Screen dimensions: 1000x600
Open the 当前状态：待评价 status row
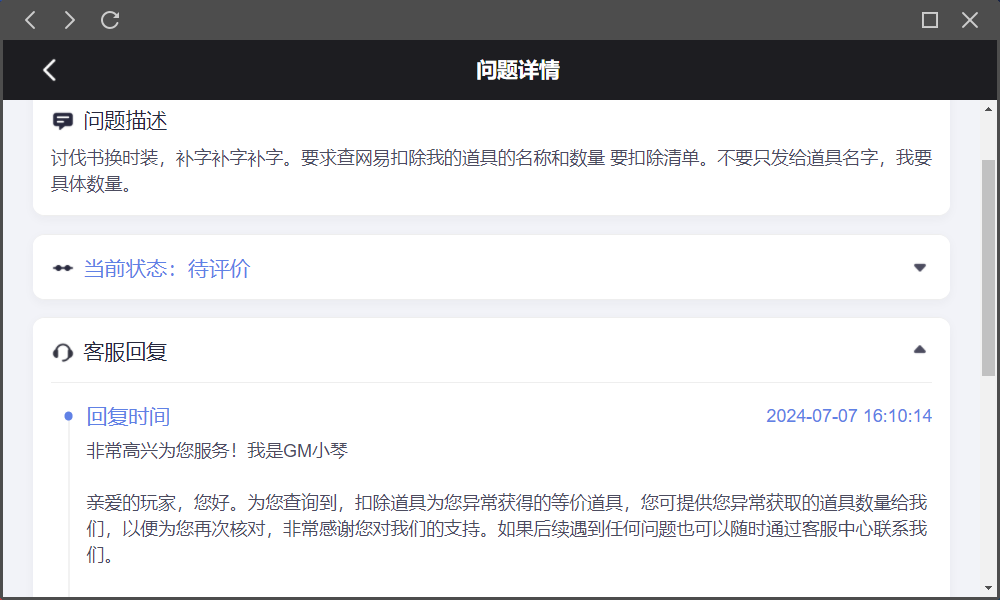pos(167,269)
